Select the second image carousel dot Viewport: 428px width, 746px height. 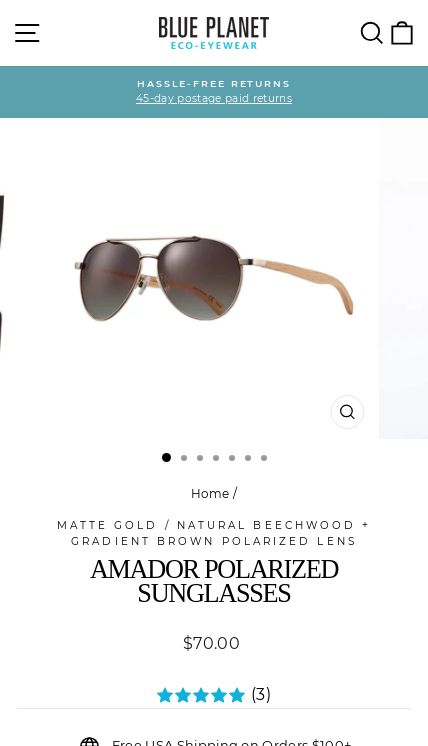coord(184,458)
